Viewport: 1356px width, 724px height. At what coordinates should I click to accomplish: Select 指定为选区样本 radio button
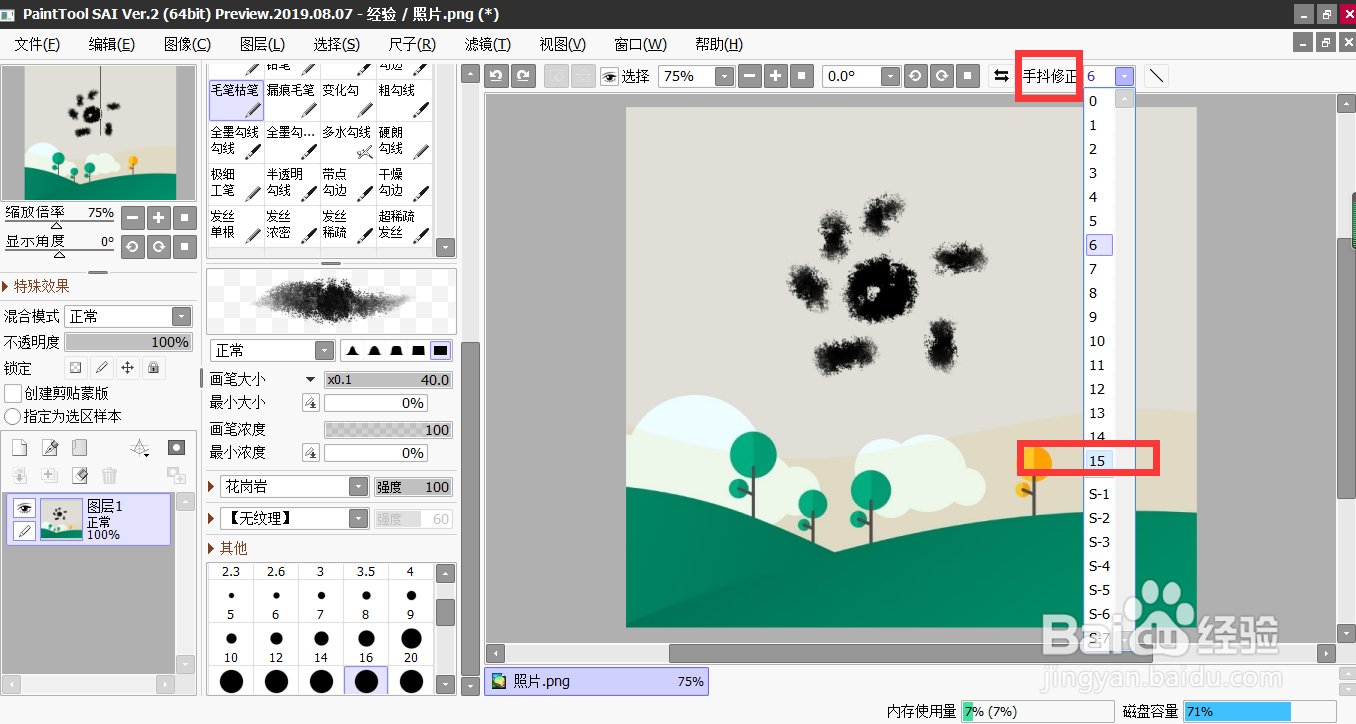click(x=13, y=416)
